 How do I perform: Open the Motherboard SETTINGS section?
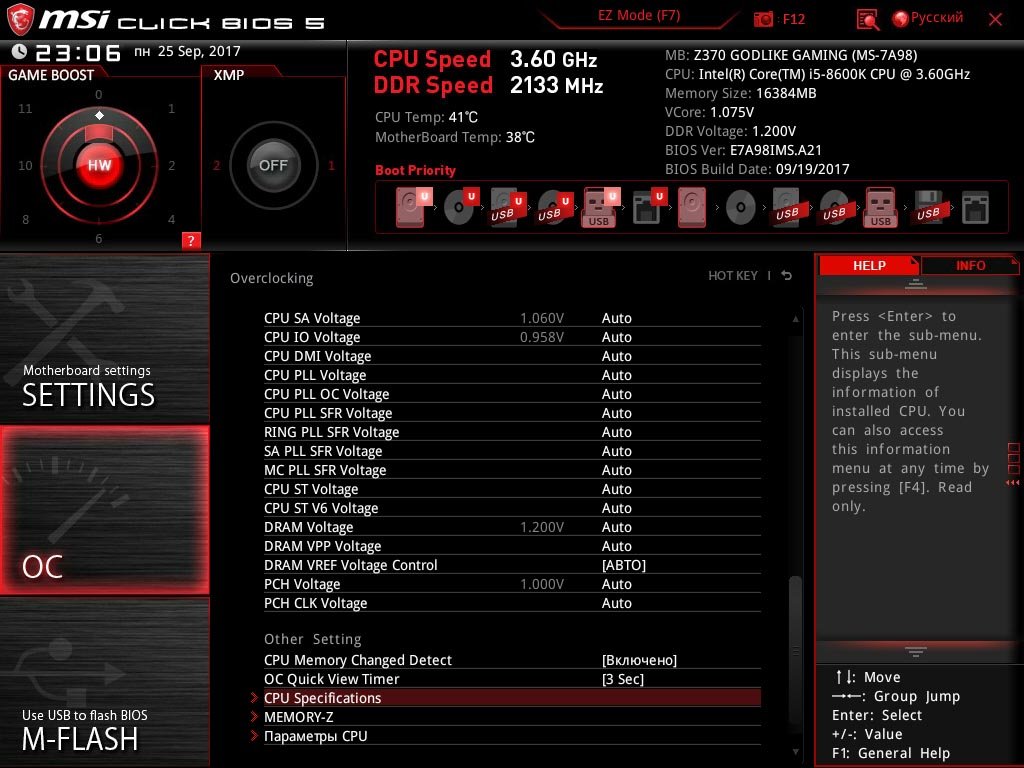tap(104, 338)
